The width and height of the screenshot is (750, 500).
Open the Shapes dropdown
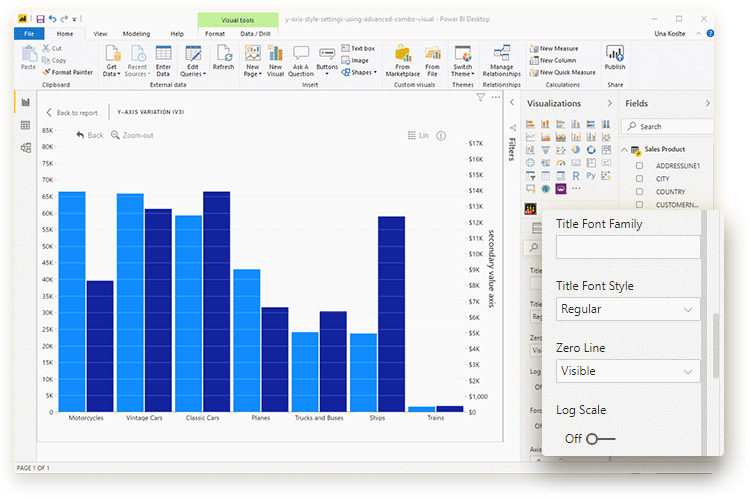(x=359, y=72)
